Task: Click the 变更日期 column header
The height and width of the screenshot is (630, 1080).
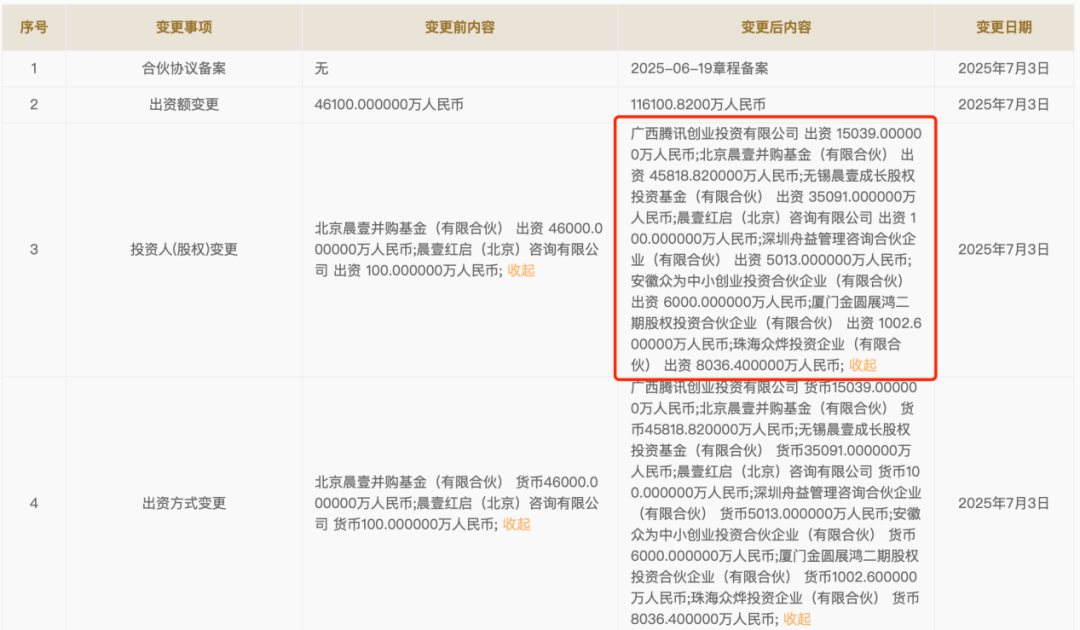Action: point(1004,27)
